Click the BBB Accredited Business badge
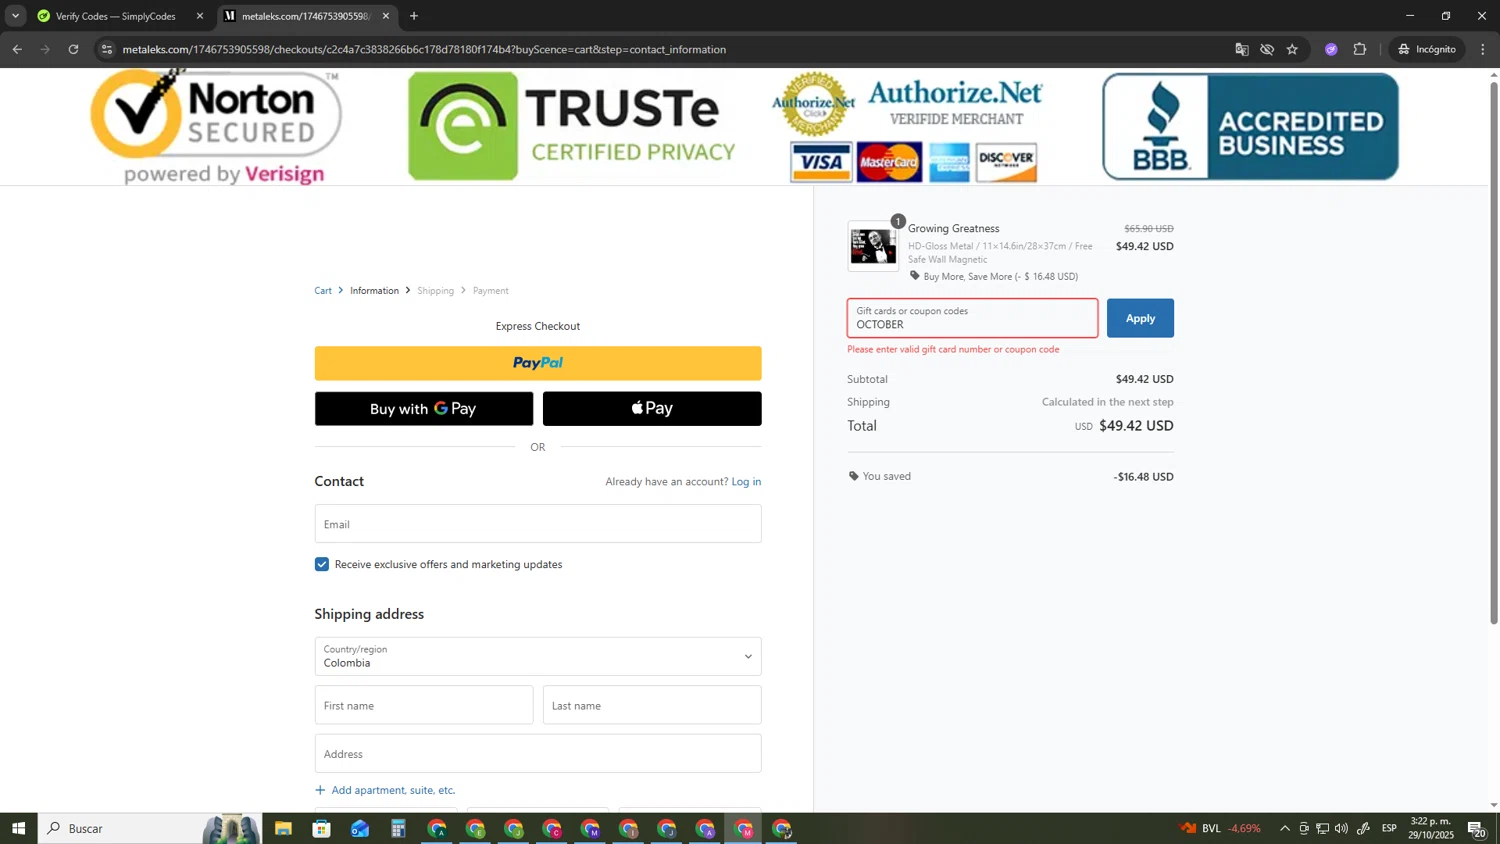This screenshot has height=844, width=1500. [x=1250, y=127]
